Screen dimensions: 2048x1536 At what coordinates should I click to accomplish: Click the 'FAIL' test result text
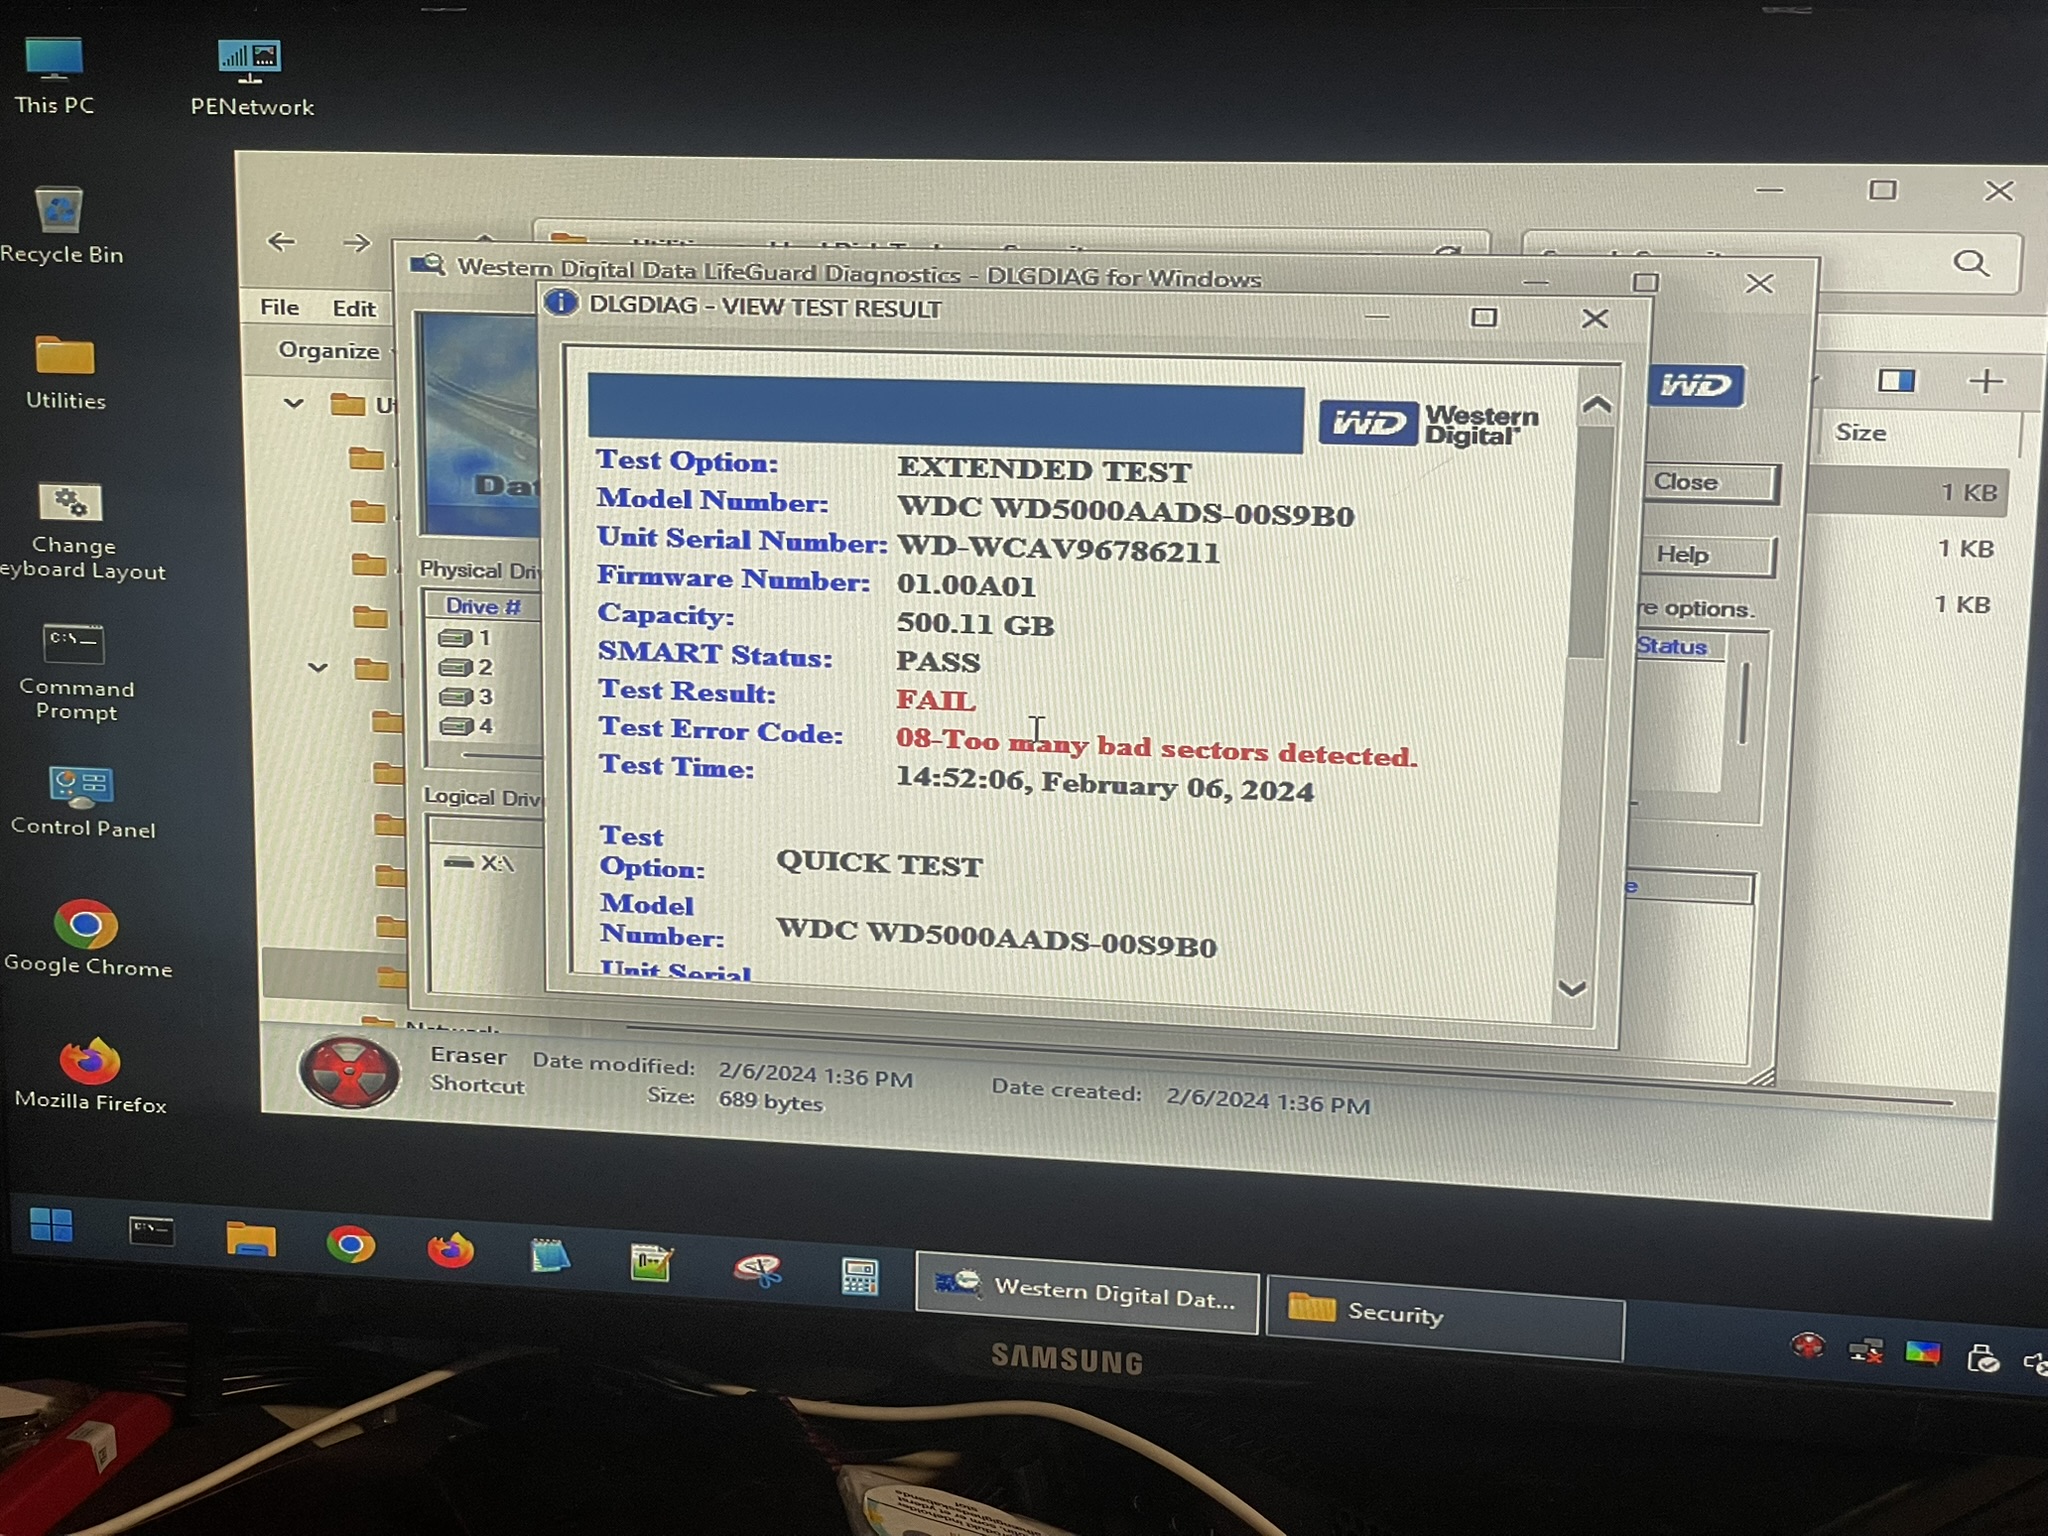935,700
